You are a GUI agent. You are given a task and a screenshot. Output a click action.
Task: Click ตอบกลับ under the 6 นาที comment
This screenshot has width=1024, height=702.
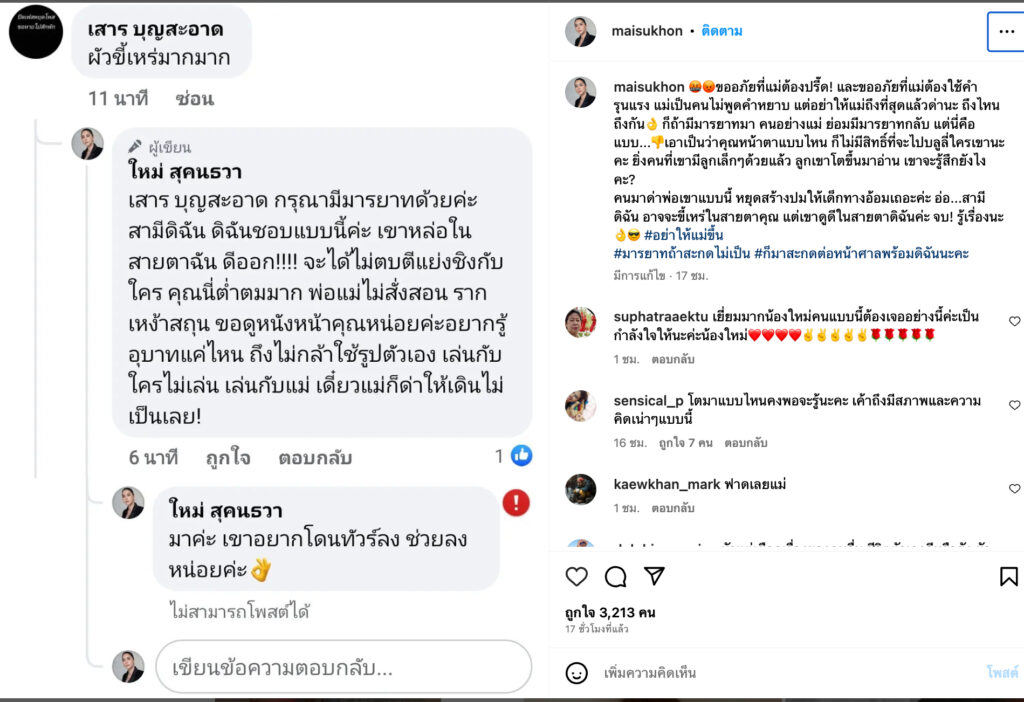tap(315, 458)
